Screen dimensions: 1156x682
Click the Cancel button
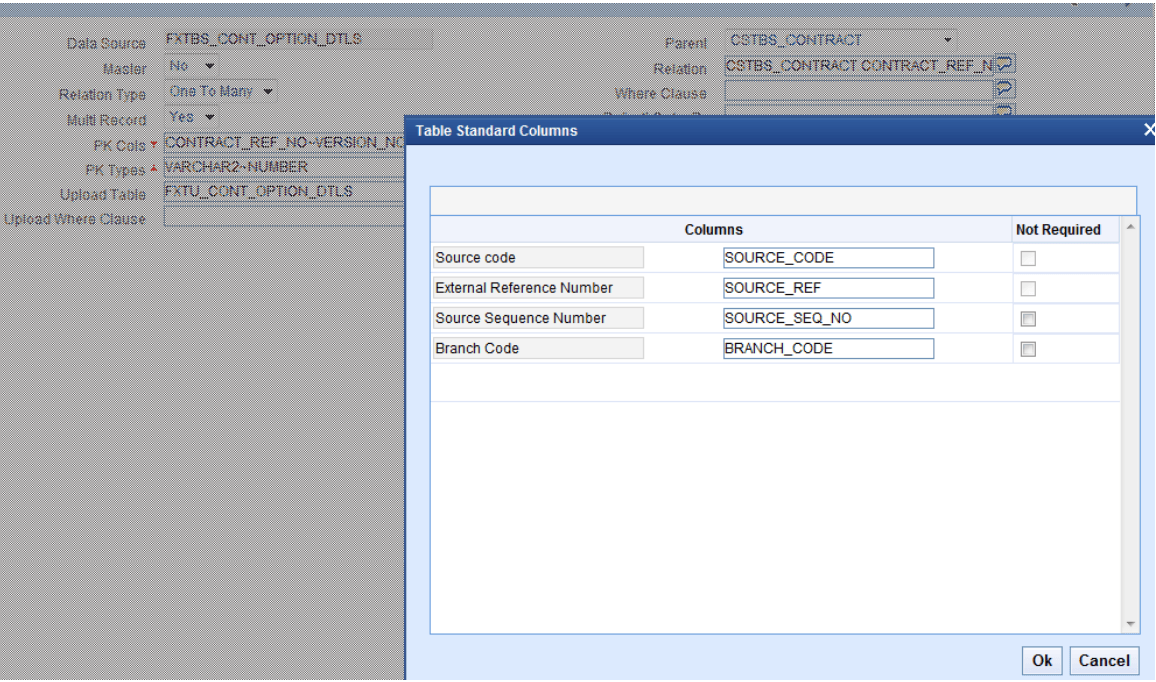point(1104,660)
